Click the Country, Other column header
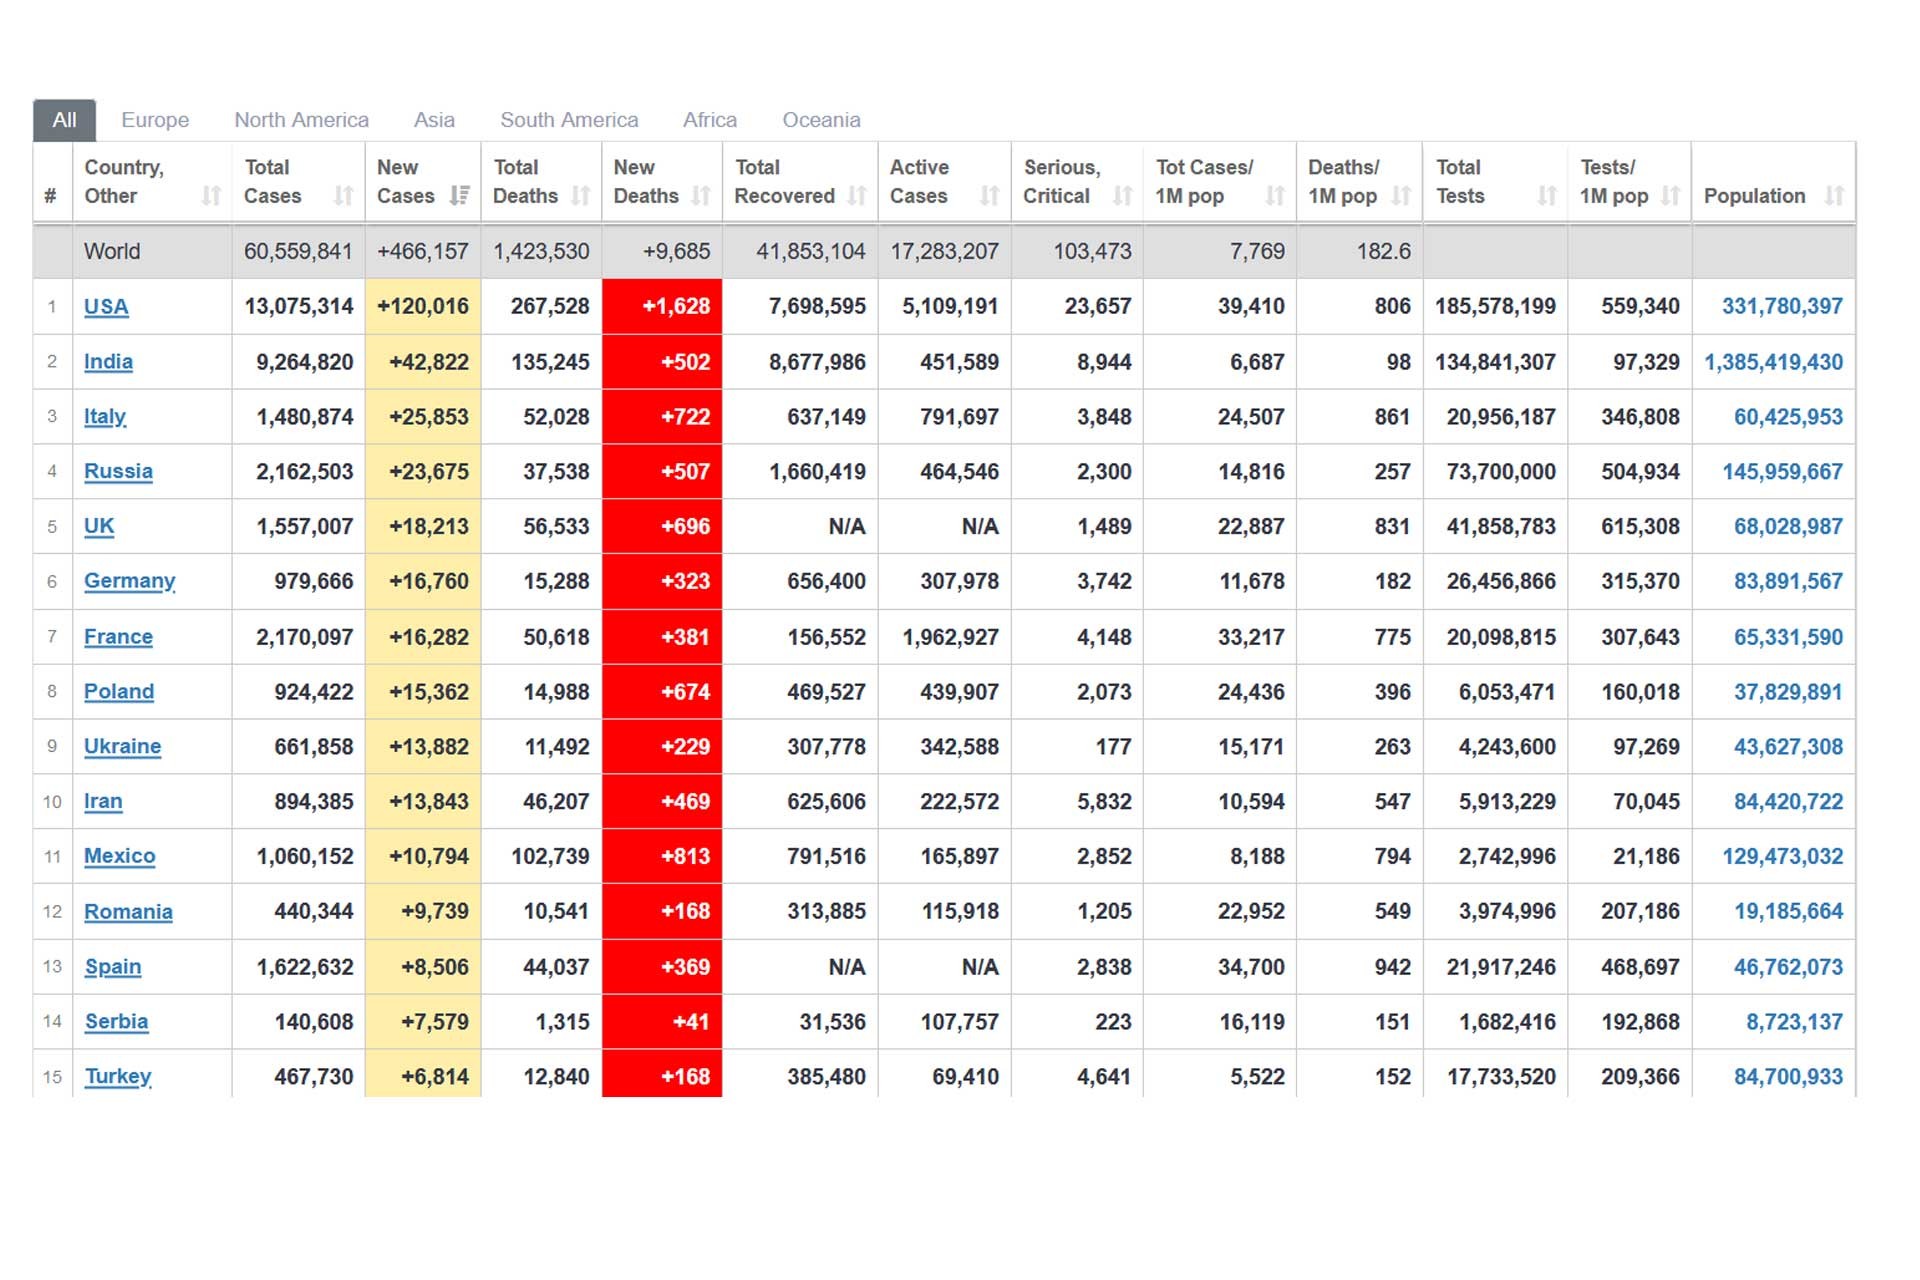1920x1280 pixels. click(152, 182)
